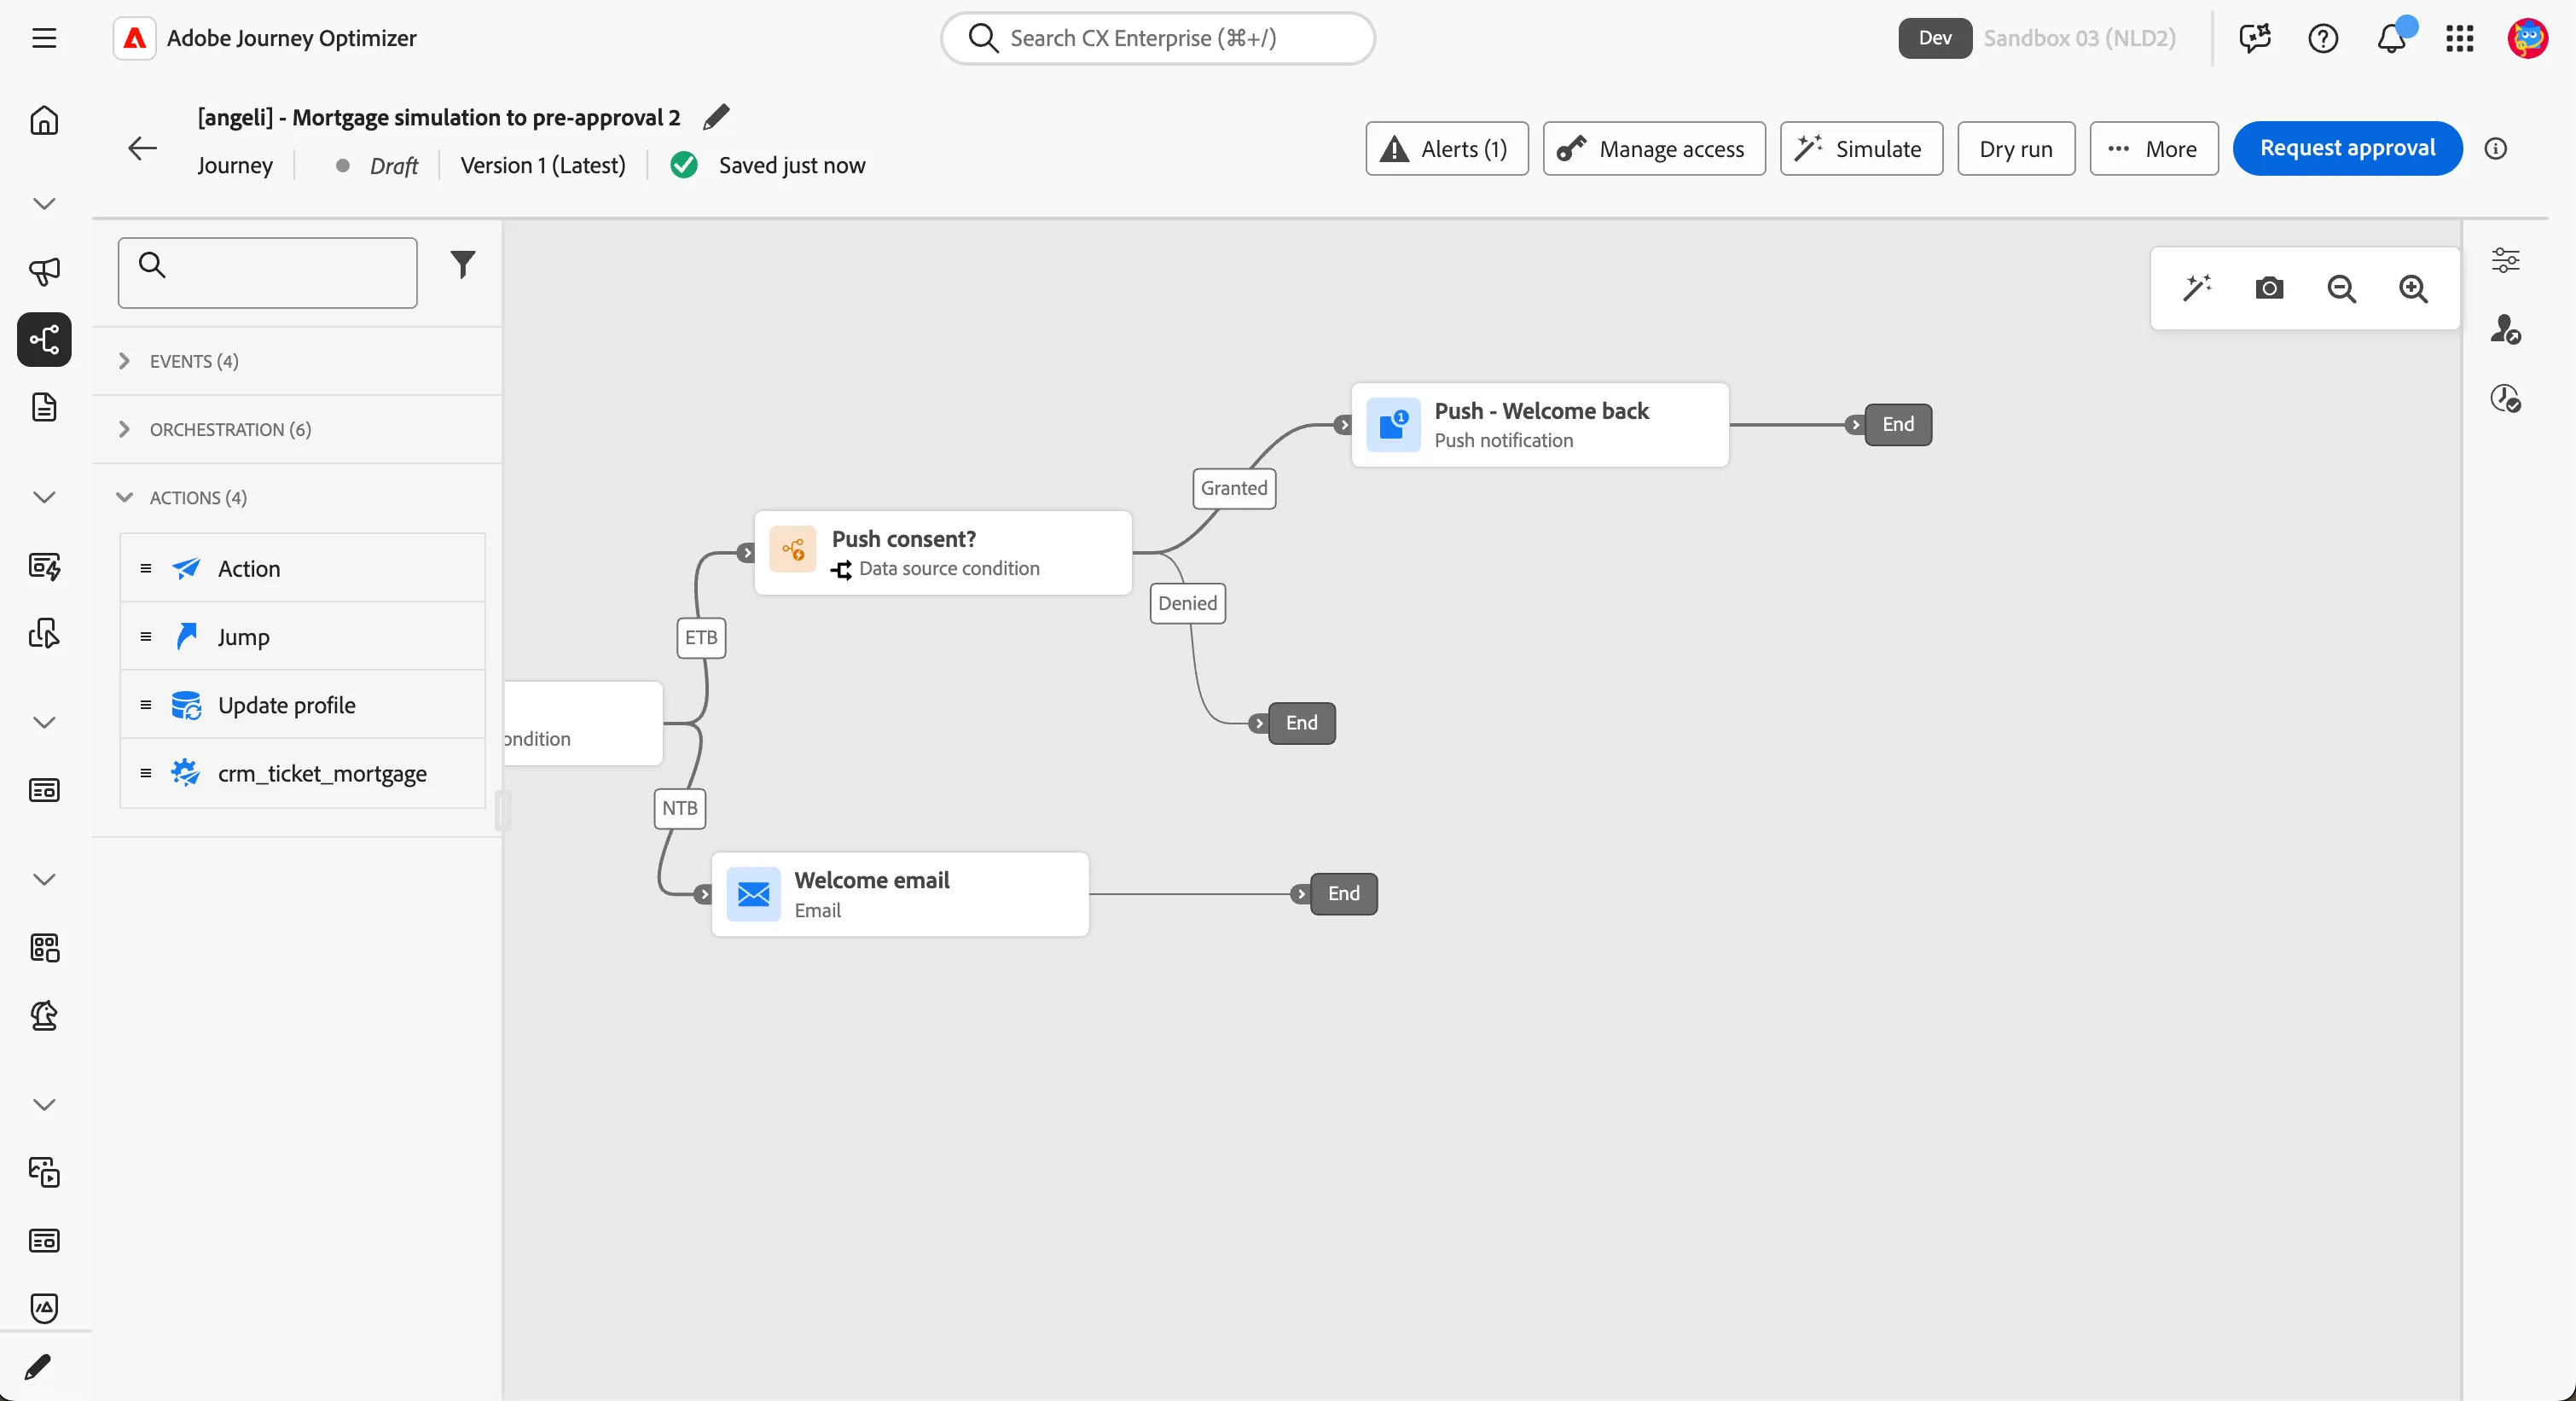Click the Simulate button

click(1861, 149)
